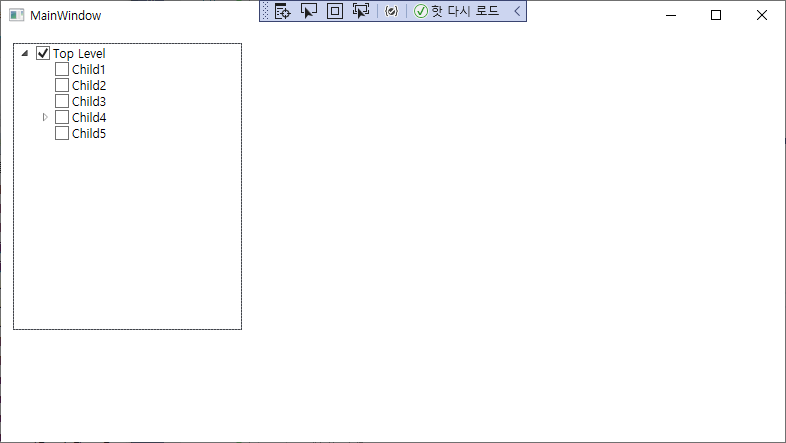786x443 pixels.
Task: Enable Track focused element tool
Action: (361, 11)
